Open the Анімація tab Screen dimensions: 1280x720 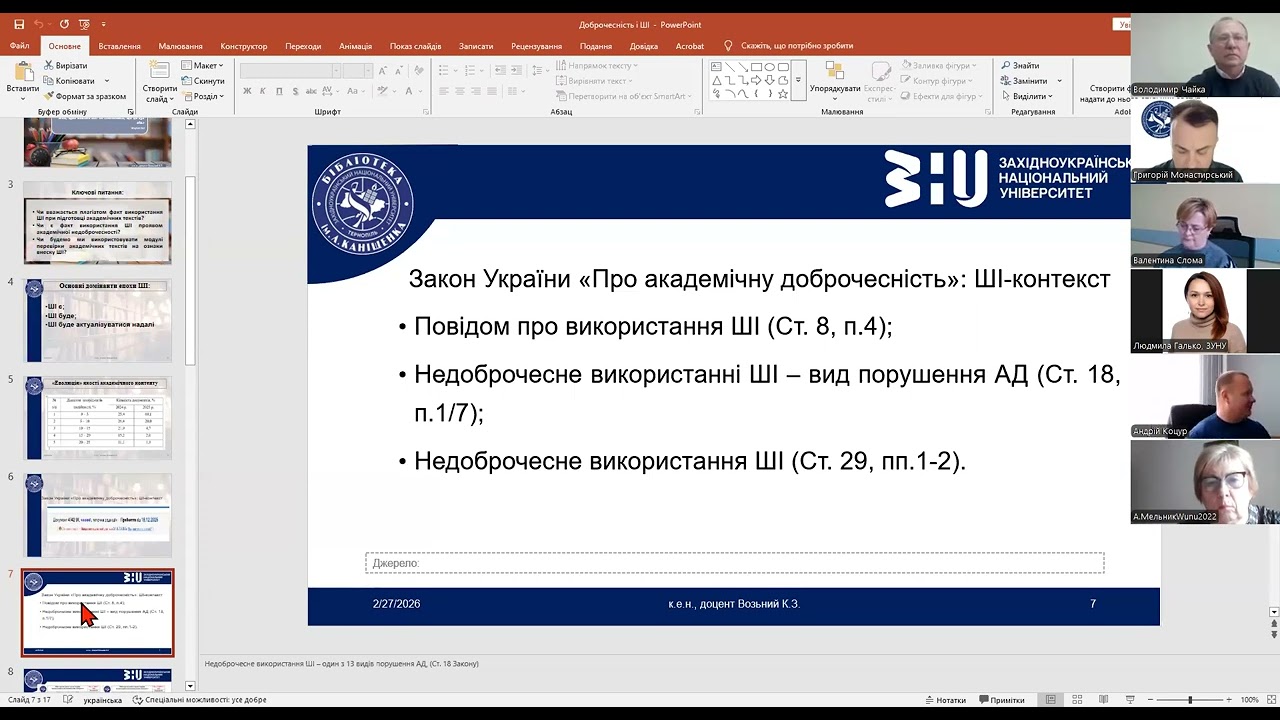[x=355, y=46]
